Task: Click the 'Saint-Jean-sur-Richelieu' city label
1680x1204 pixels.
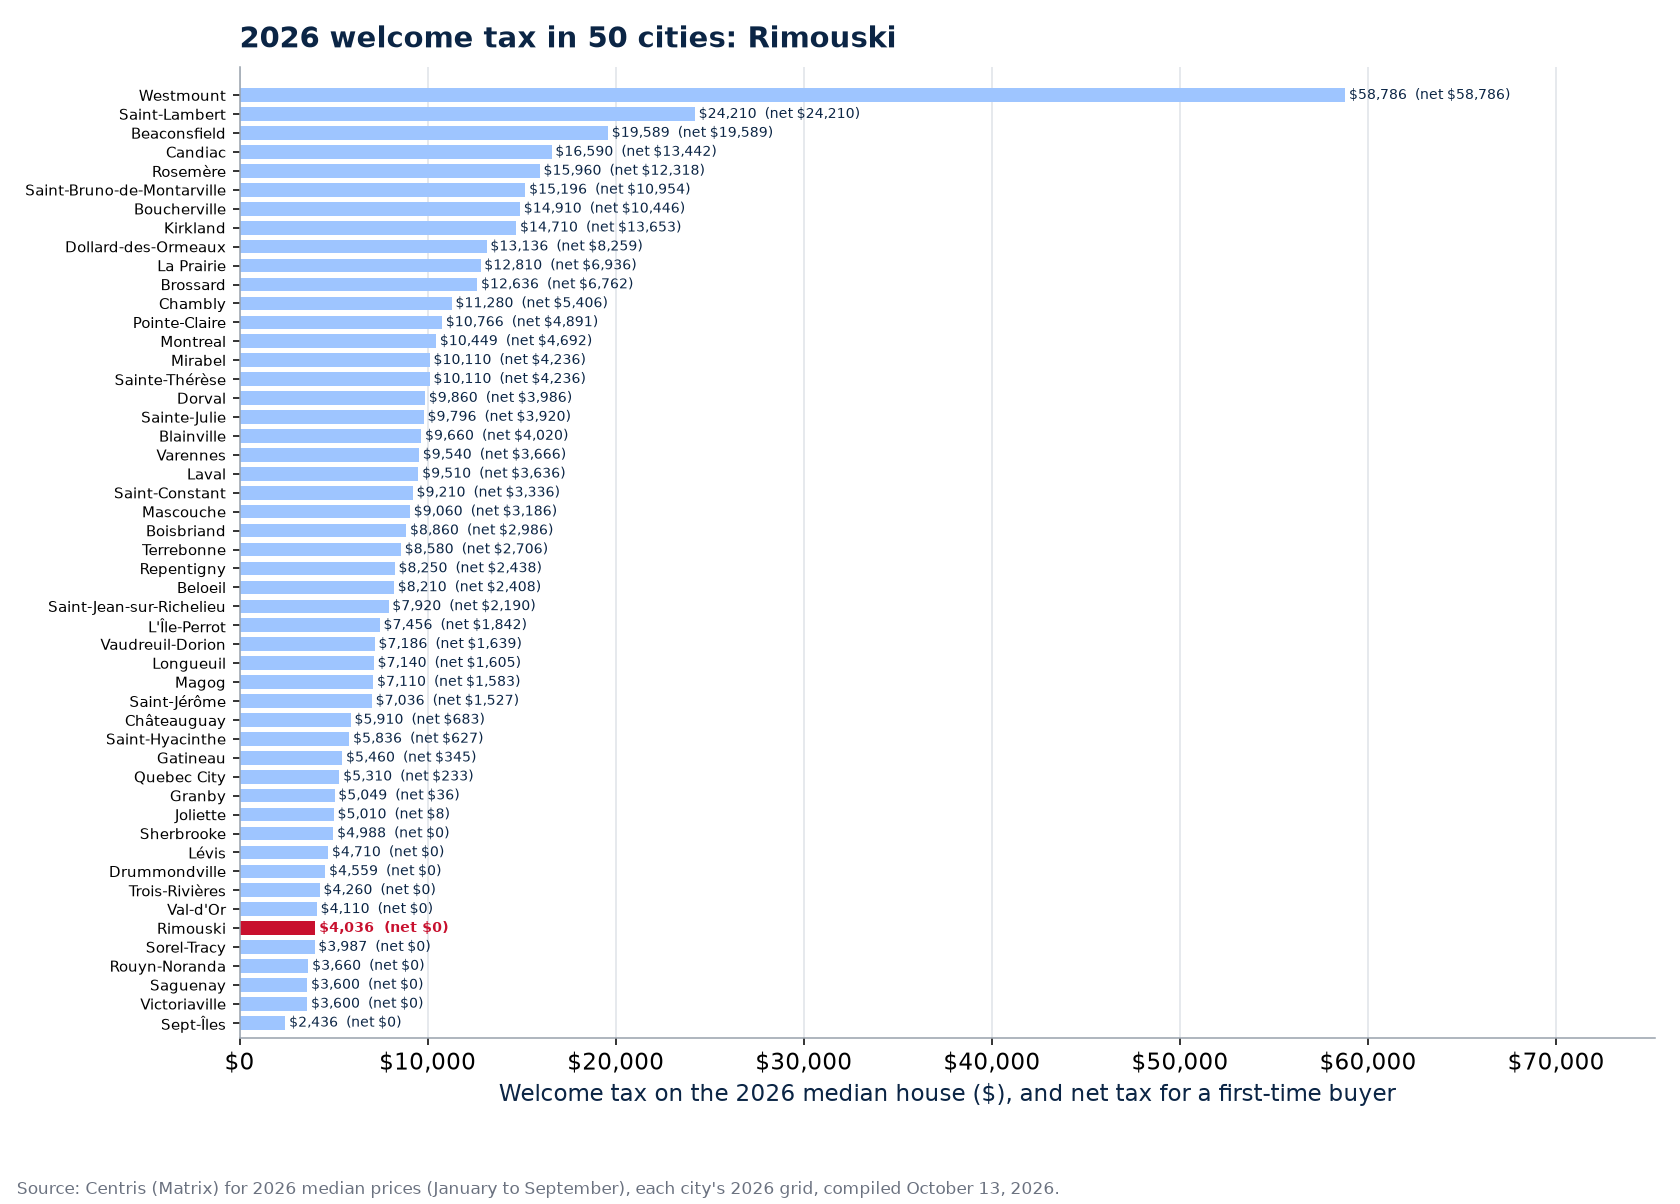Action: coord(137,607)
